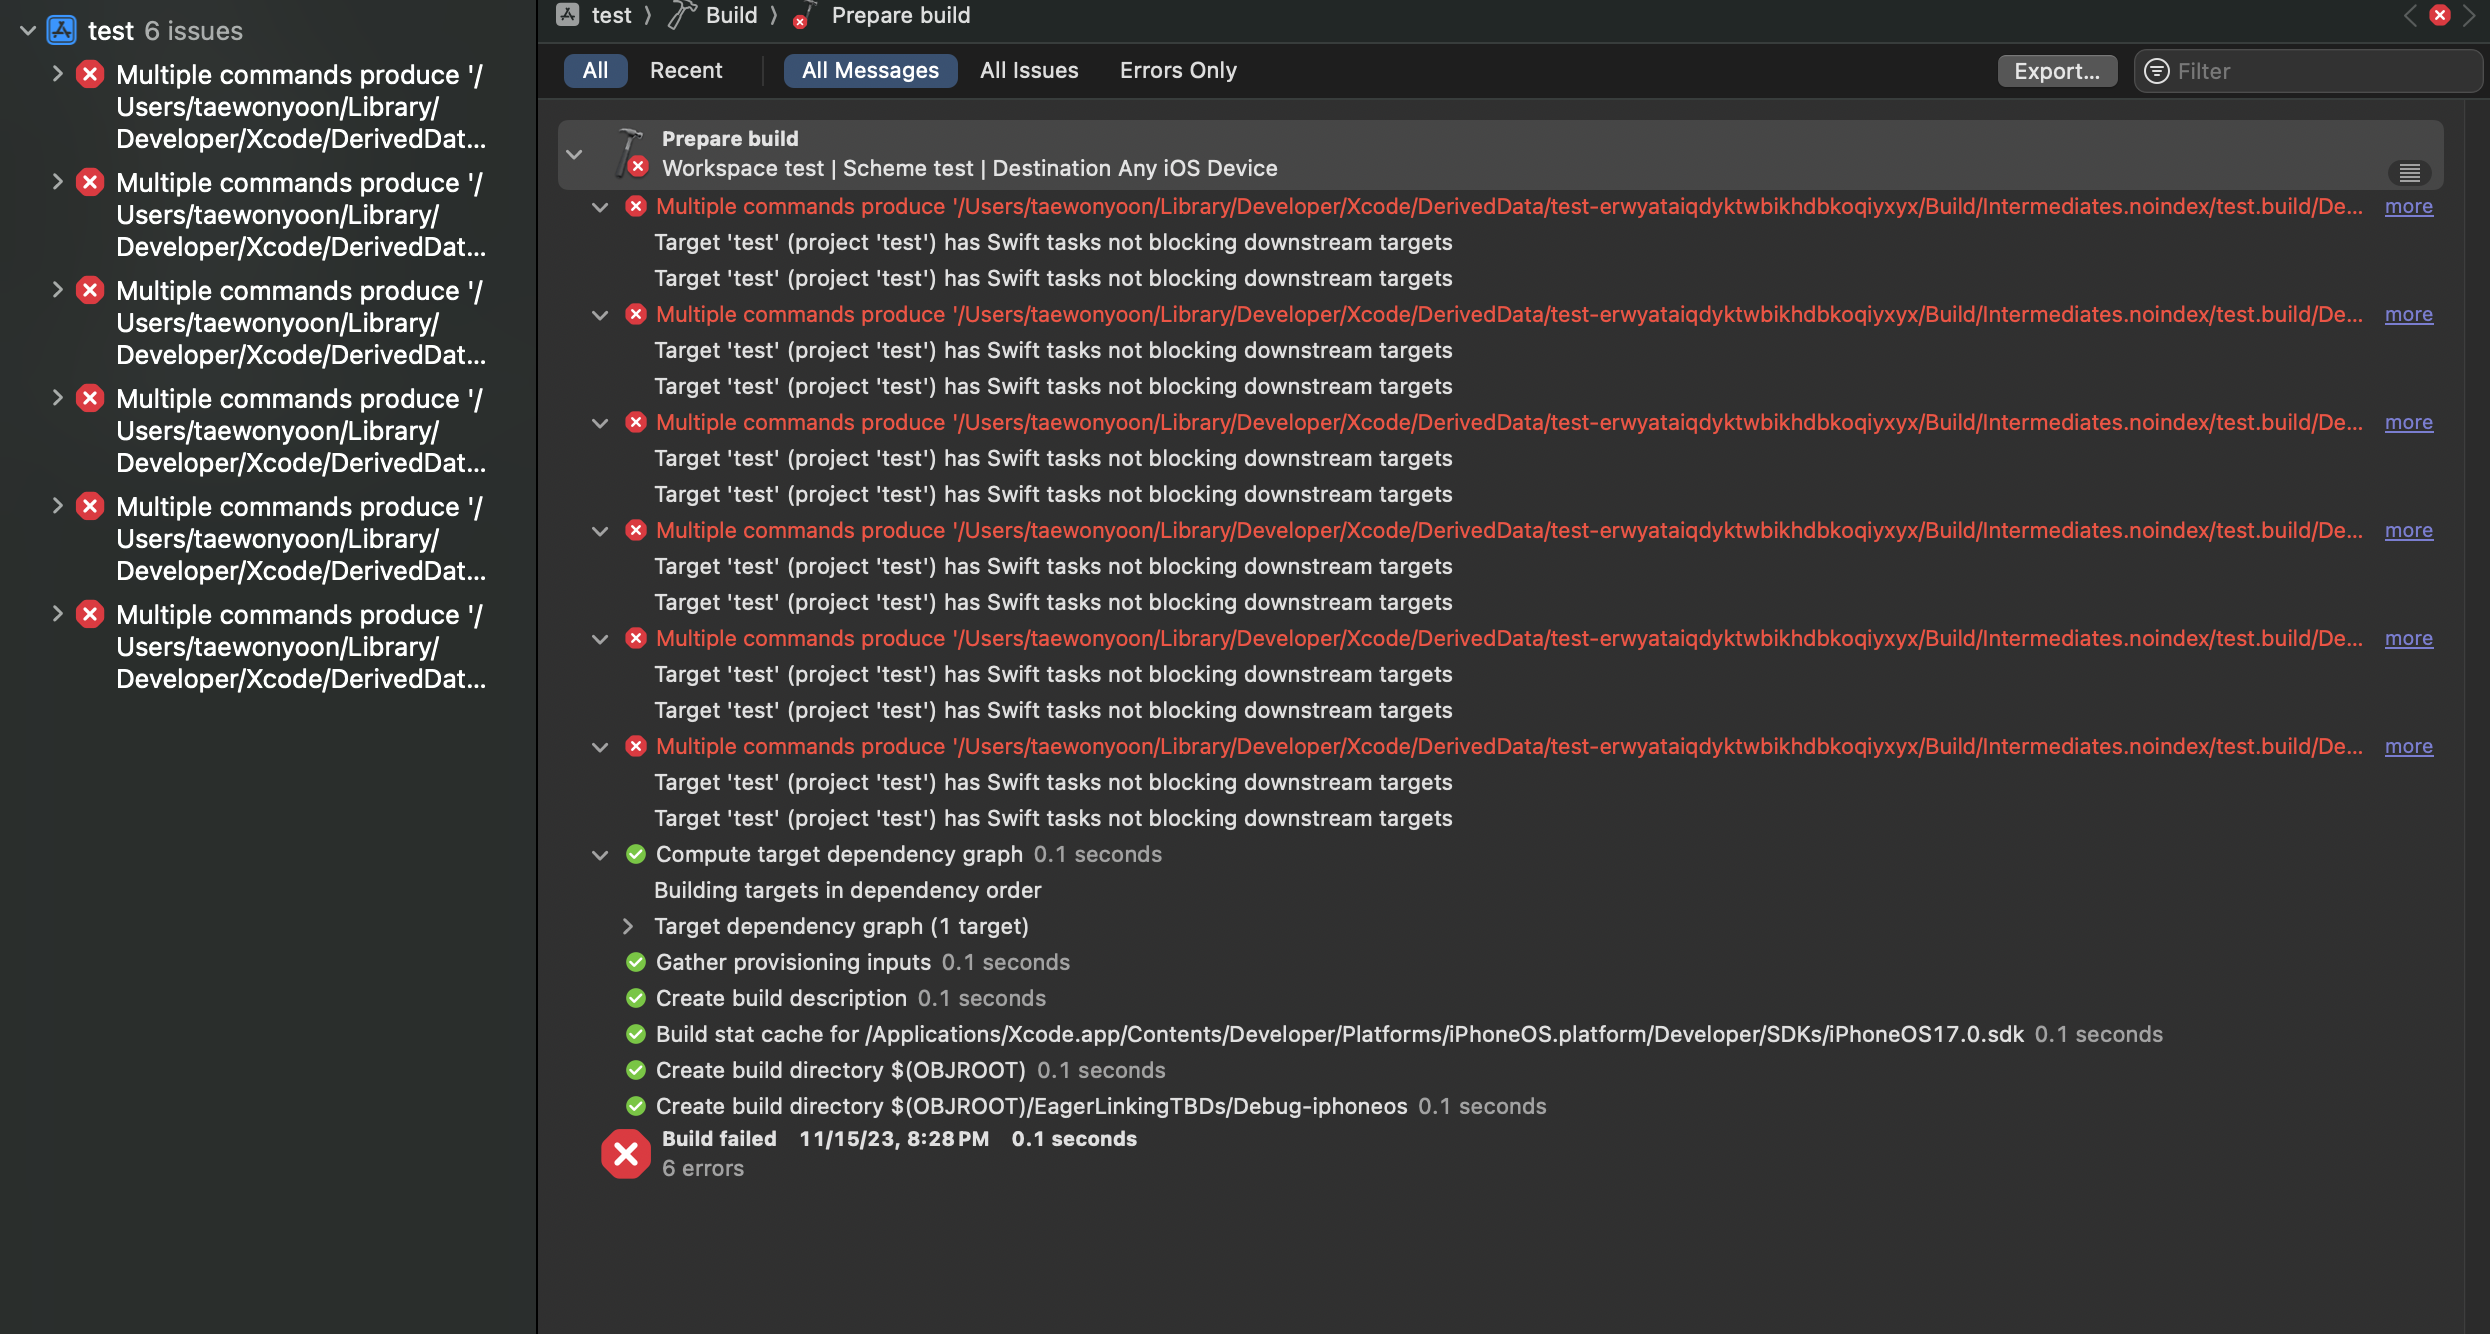Toggle the transcript lines icon on Prepare build
This screenshot has height=1334, width=2490.
tap(2410, 173)
